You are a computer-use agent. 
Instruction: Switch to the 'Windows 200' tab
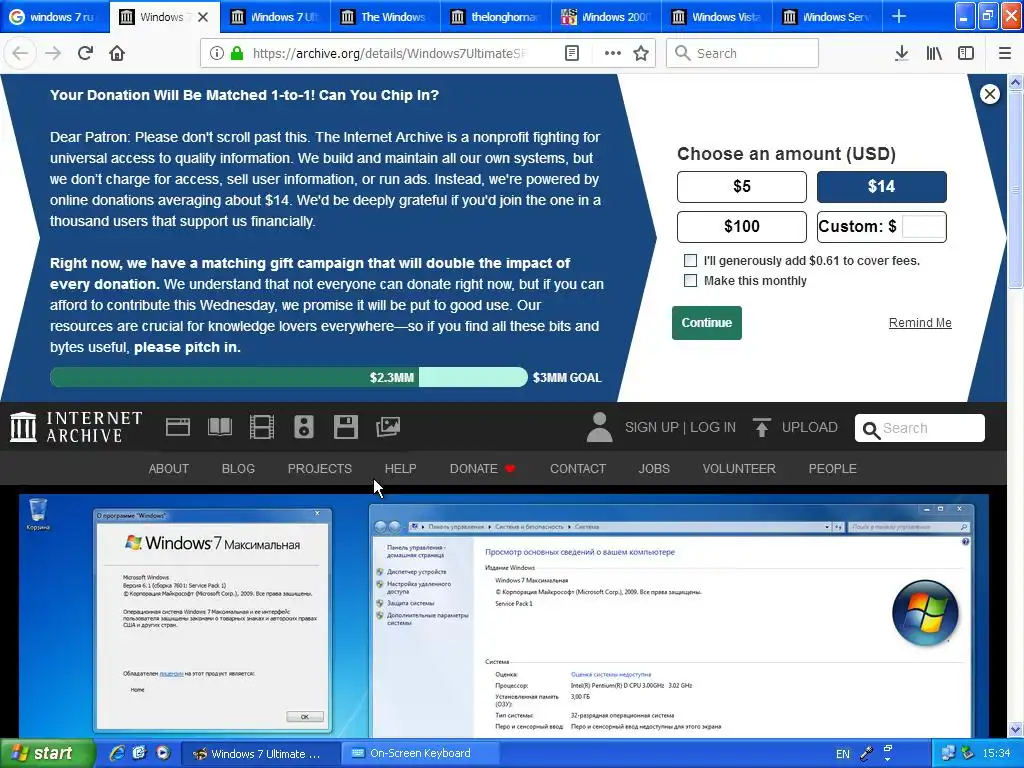(x=607, y=17)
